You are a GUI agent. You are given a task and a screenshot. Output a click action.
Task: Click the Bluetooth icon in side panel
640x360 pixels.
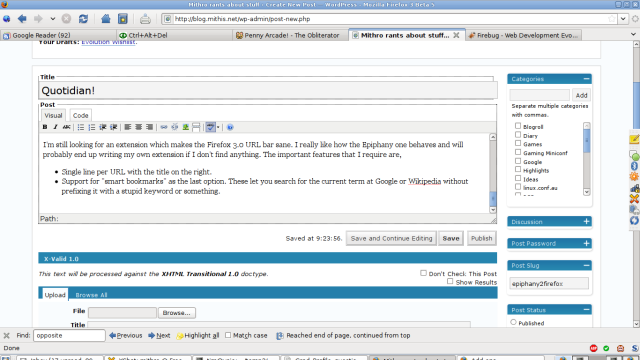[634, 166]
